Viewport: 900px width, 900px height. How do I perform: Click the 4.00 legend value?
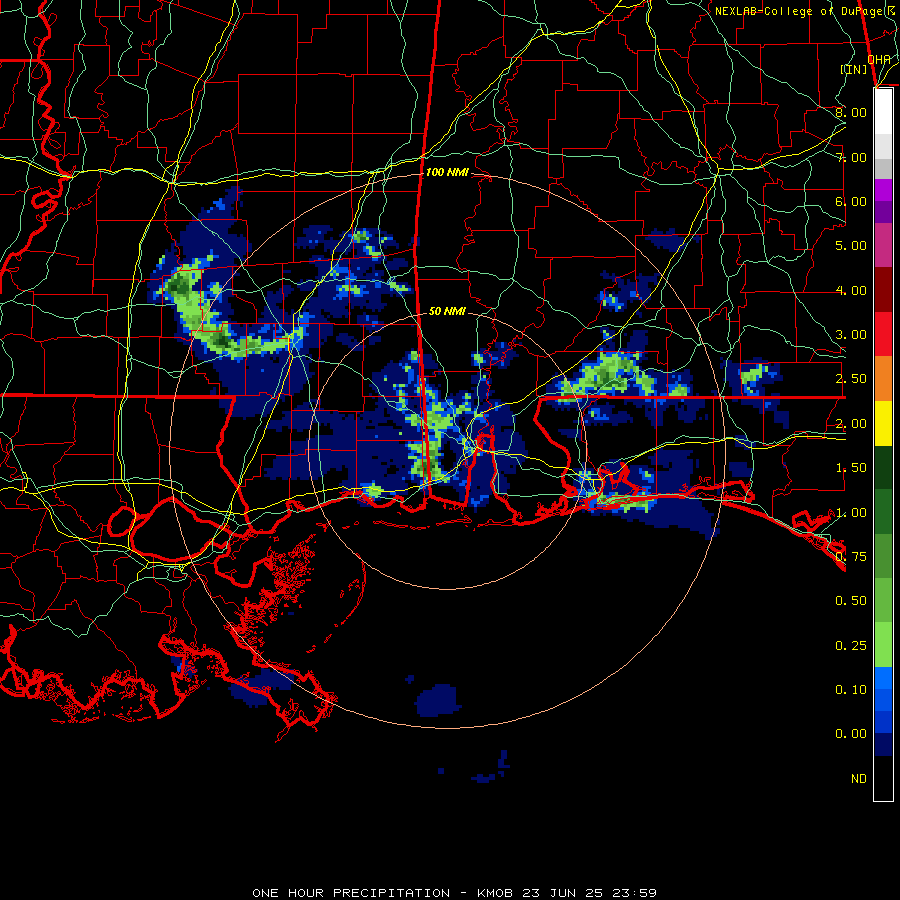pyautogui.click(x=851, y=290)
